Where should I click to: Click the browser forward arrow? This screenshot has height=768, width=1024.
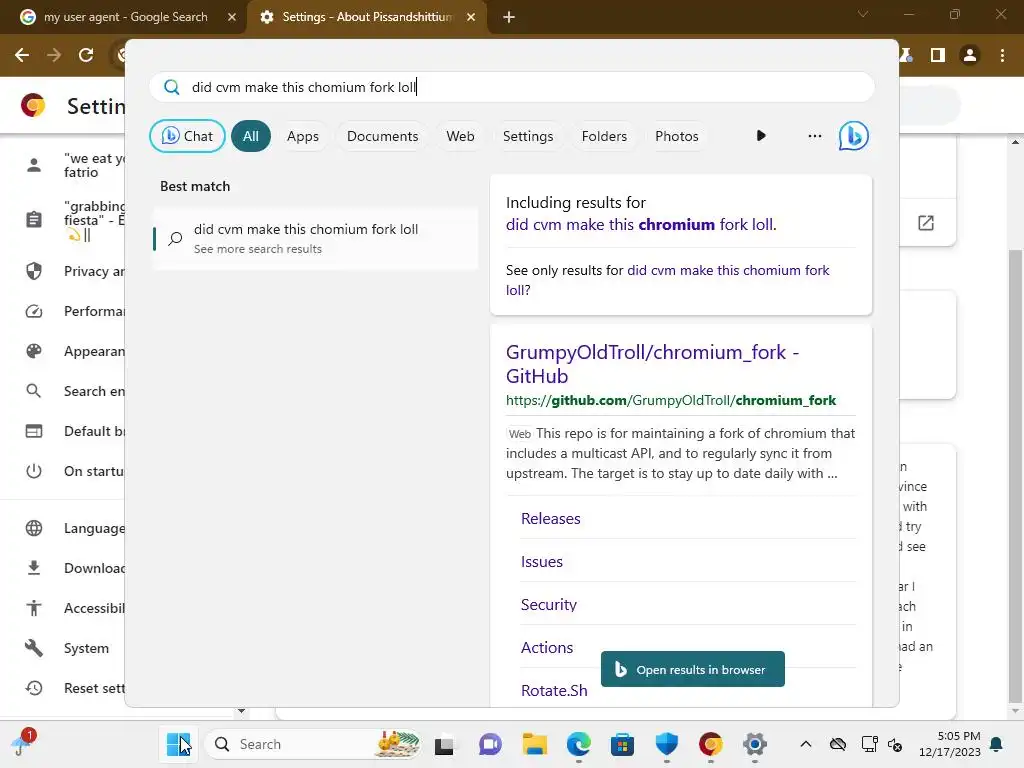(x=54, y=56)
